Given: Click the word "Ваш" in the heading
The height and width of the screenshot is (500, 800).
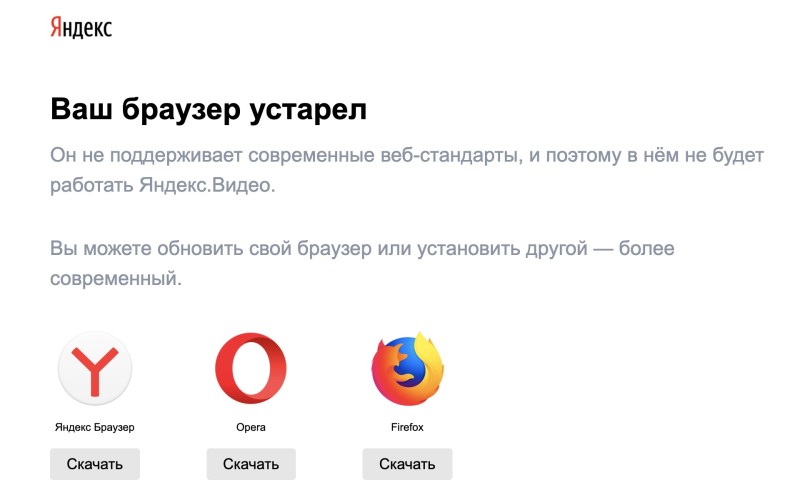Looking at the screenshot, I should (x=78, y=110).
